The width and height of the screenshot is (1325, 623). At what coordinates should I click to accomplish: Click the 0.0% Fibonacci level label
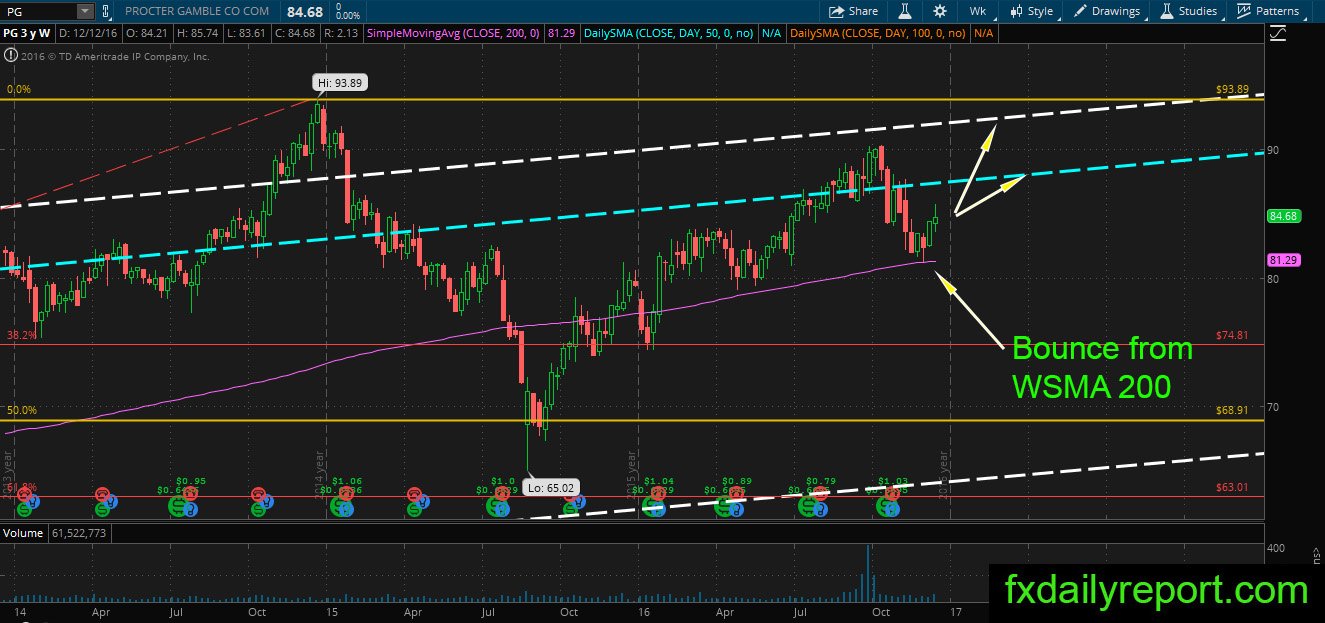[18, 89]
